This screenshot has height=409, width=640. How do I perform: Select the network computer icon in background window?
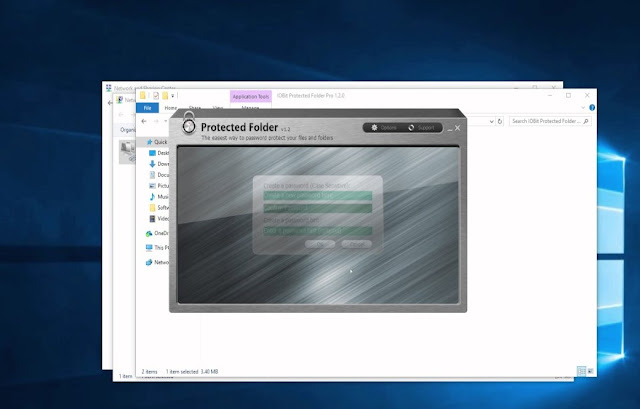pyautogui.click(x=127, y=152)
